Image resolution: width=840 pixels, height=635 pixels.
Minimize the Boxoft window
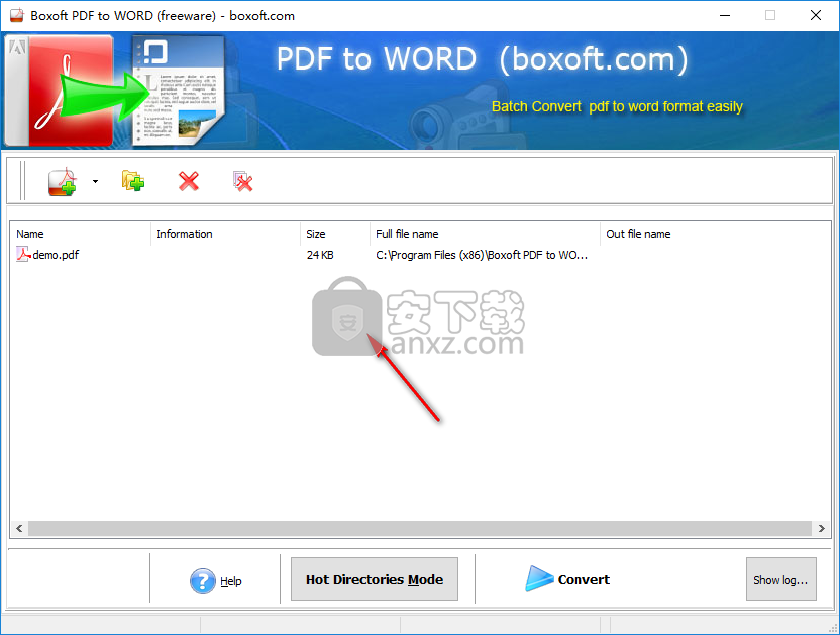pyautogui.click(x=725, y=16)
